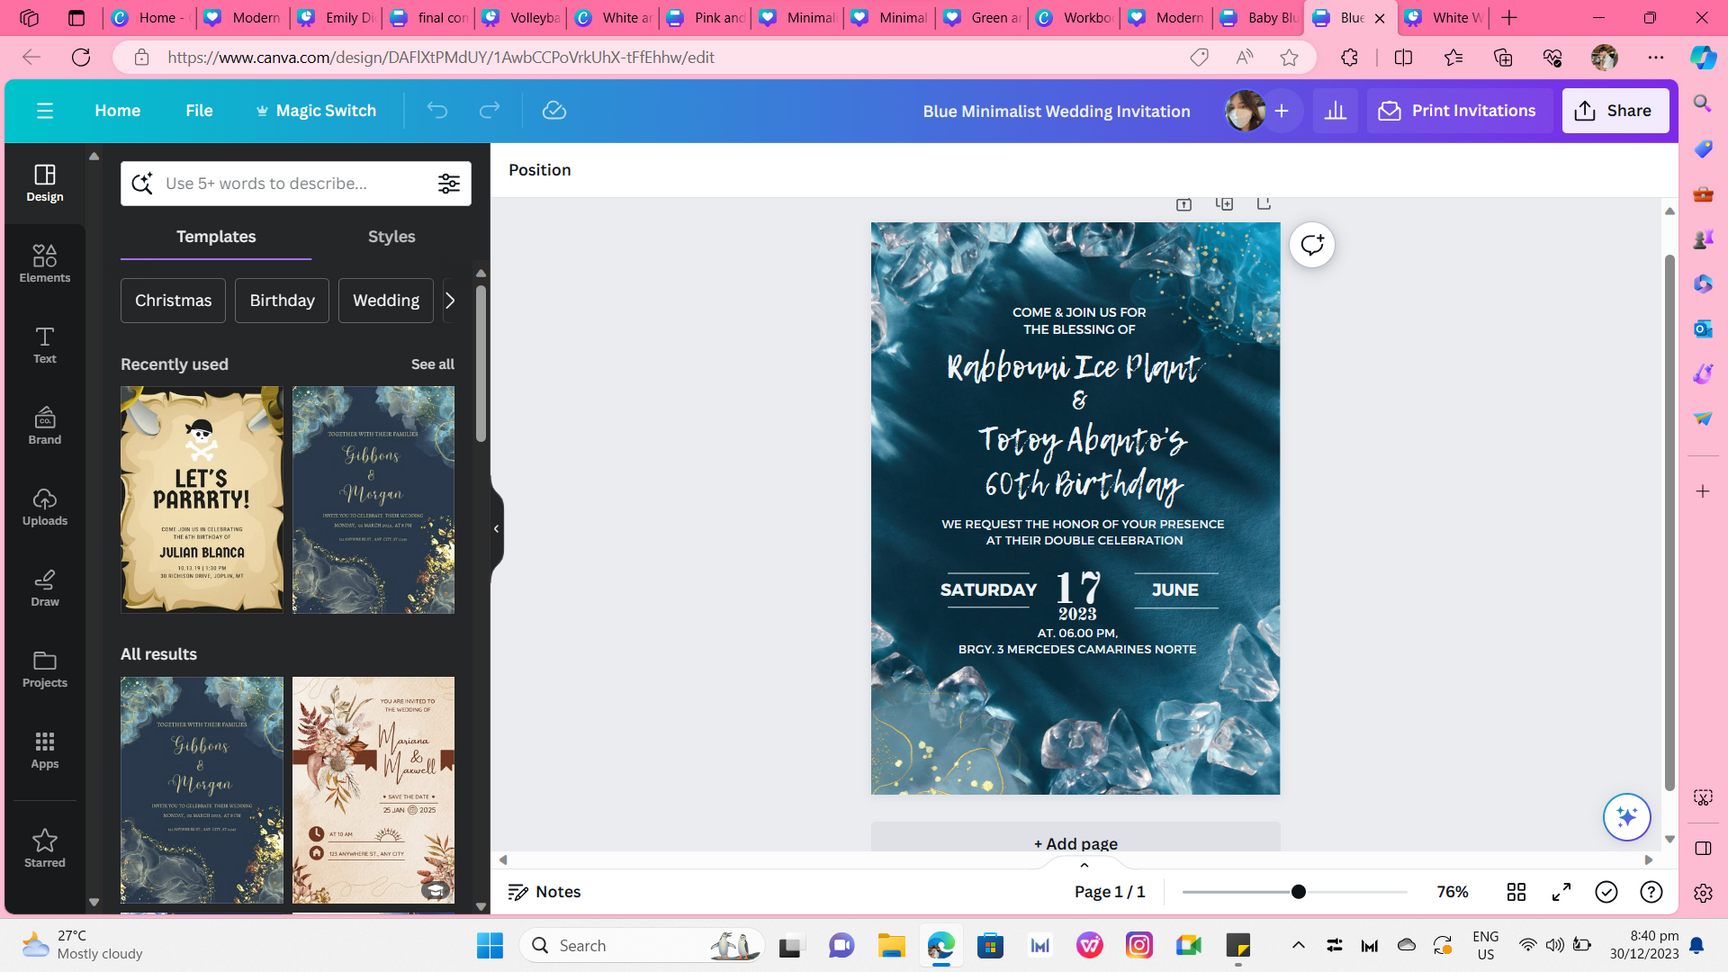Switch to the Styles tab
The height and width of the screenshot is (972, 1728).
391,236
